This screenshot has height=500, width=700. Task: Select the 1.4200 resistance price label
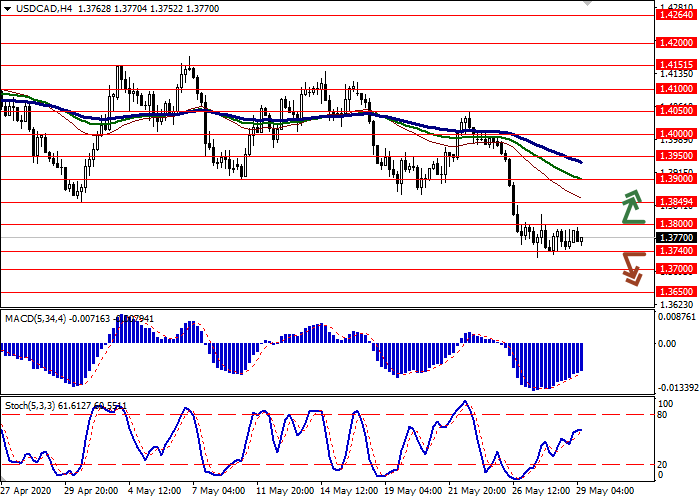[x=677, y=44]
